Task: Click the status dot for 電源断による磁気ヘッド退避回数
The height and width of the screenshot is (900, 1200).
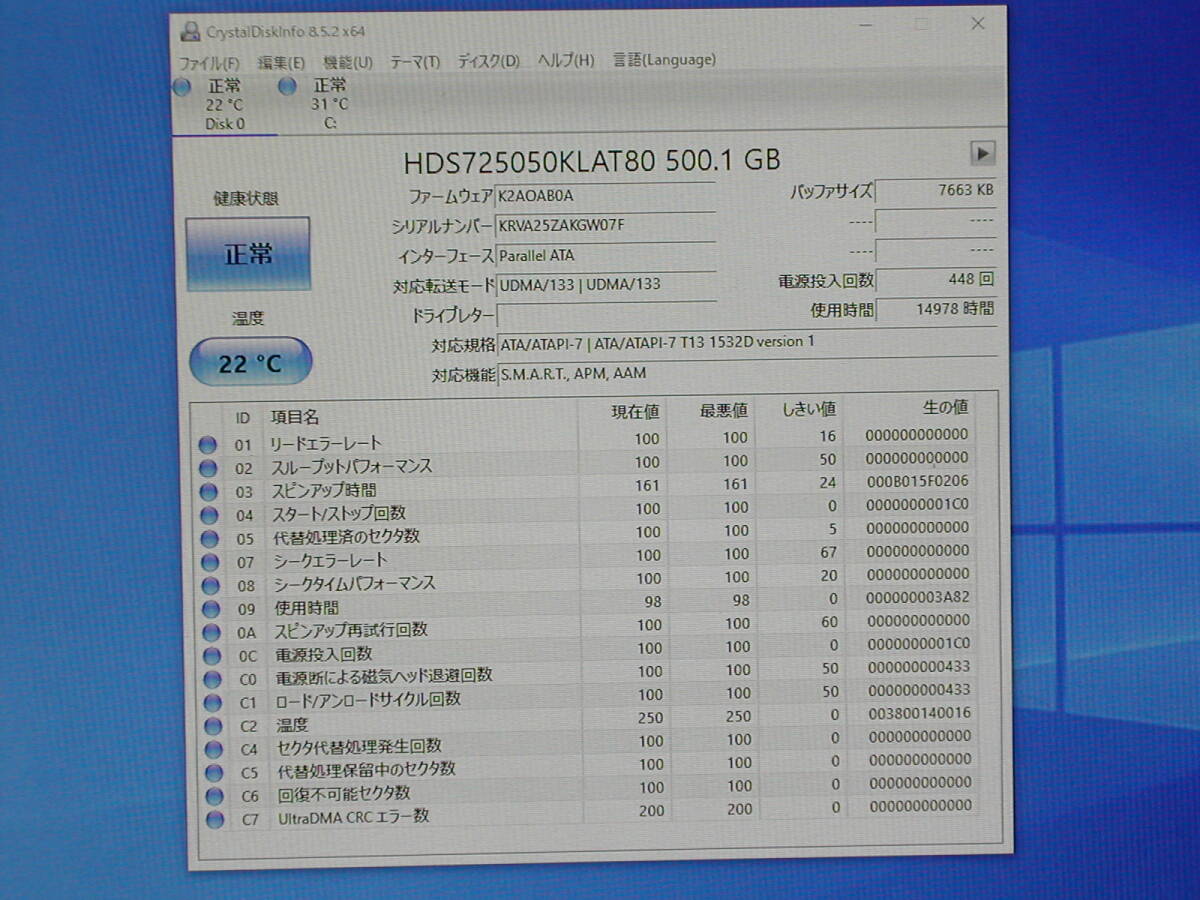Action: coord(212,679)
